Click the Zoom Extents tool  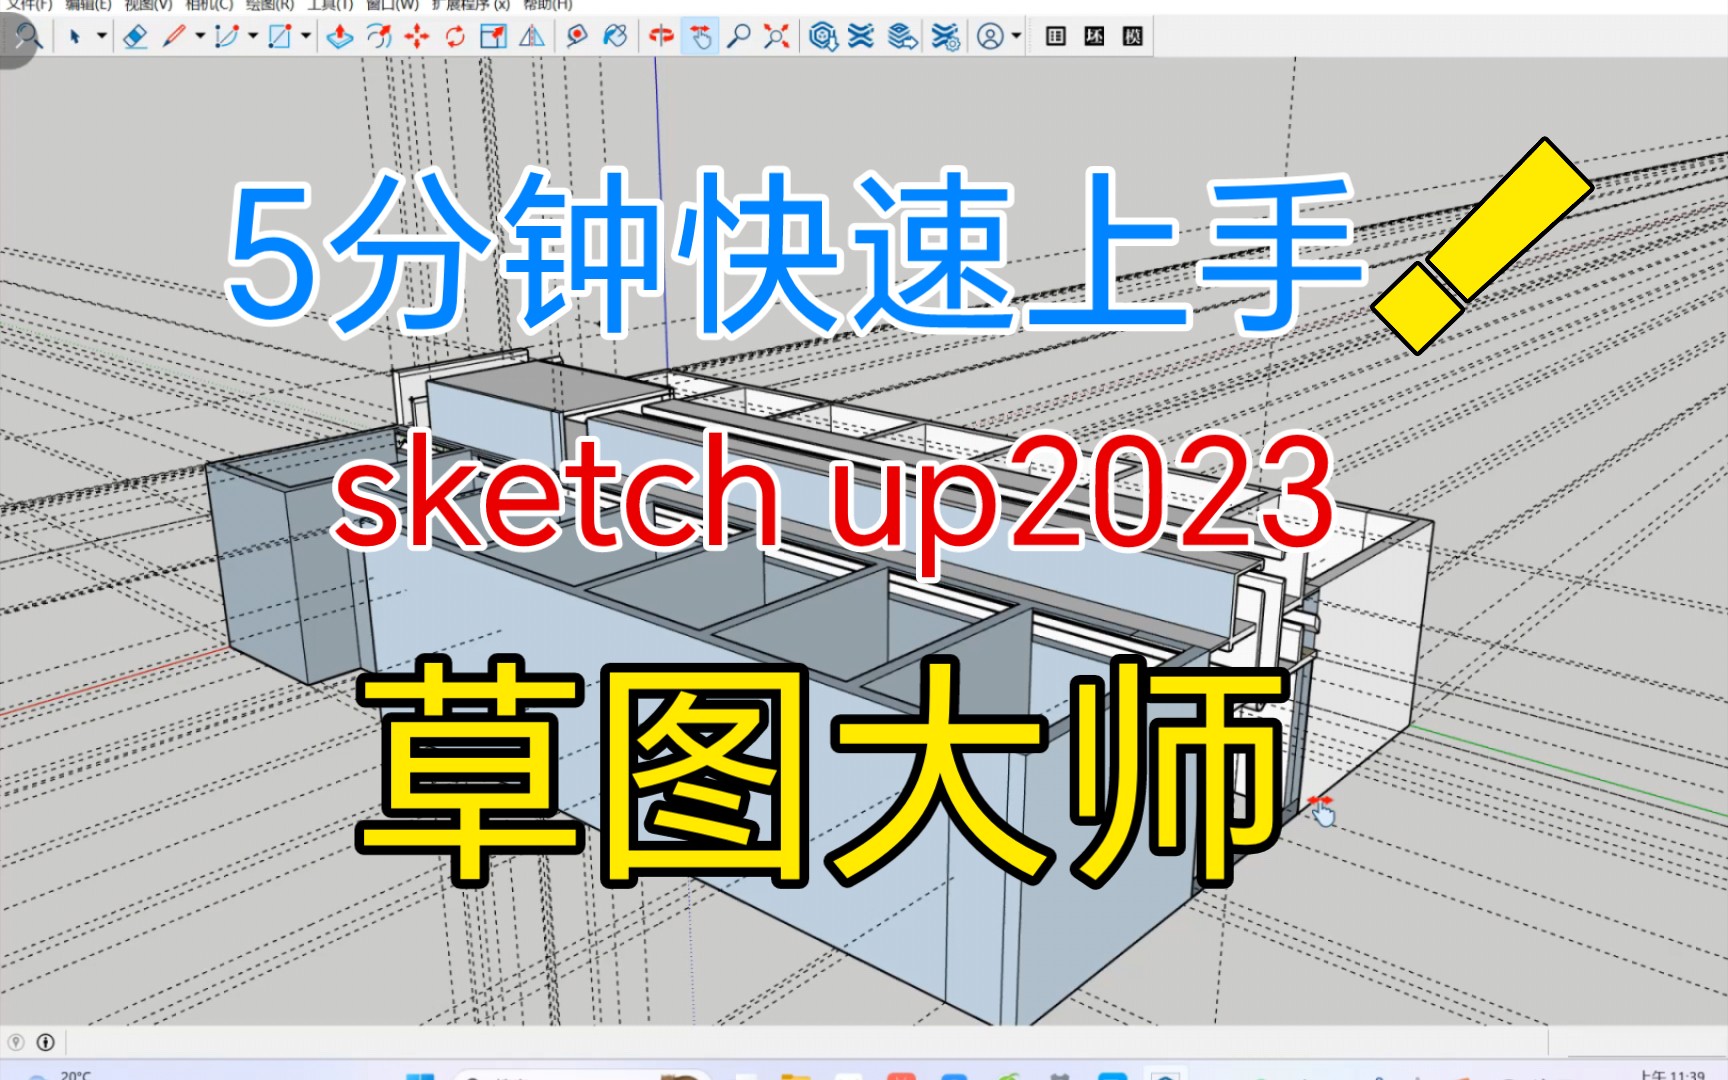776,37
